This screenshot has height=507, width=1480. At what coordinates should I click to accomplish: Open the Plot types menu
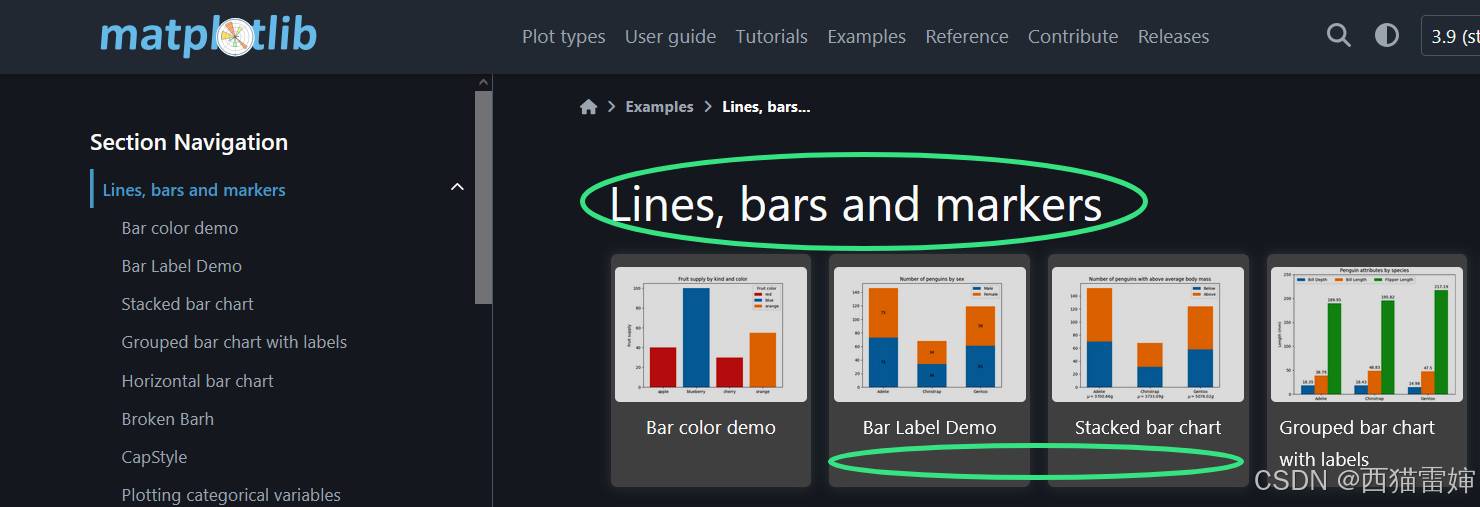563,36
